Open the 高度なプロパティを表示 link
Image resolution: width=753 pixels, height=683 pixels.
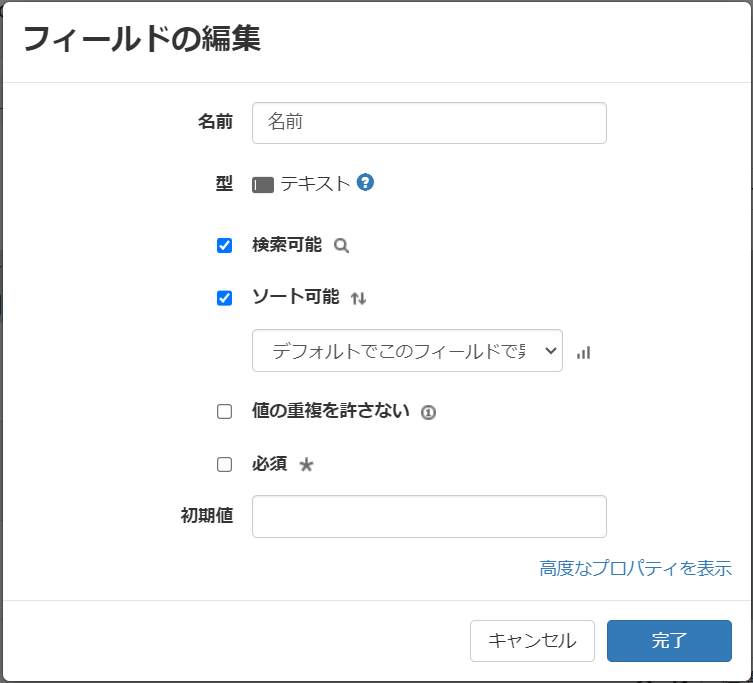pyautogui.click(x=635, y=568)
